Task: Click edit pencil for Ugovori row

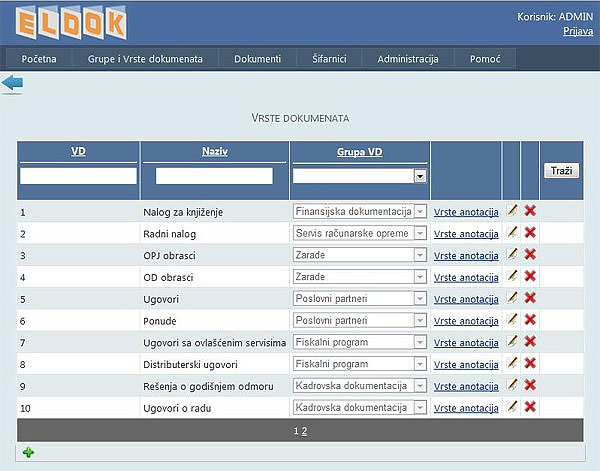Action: (512, 298)
